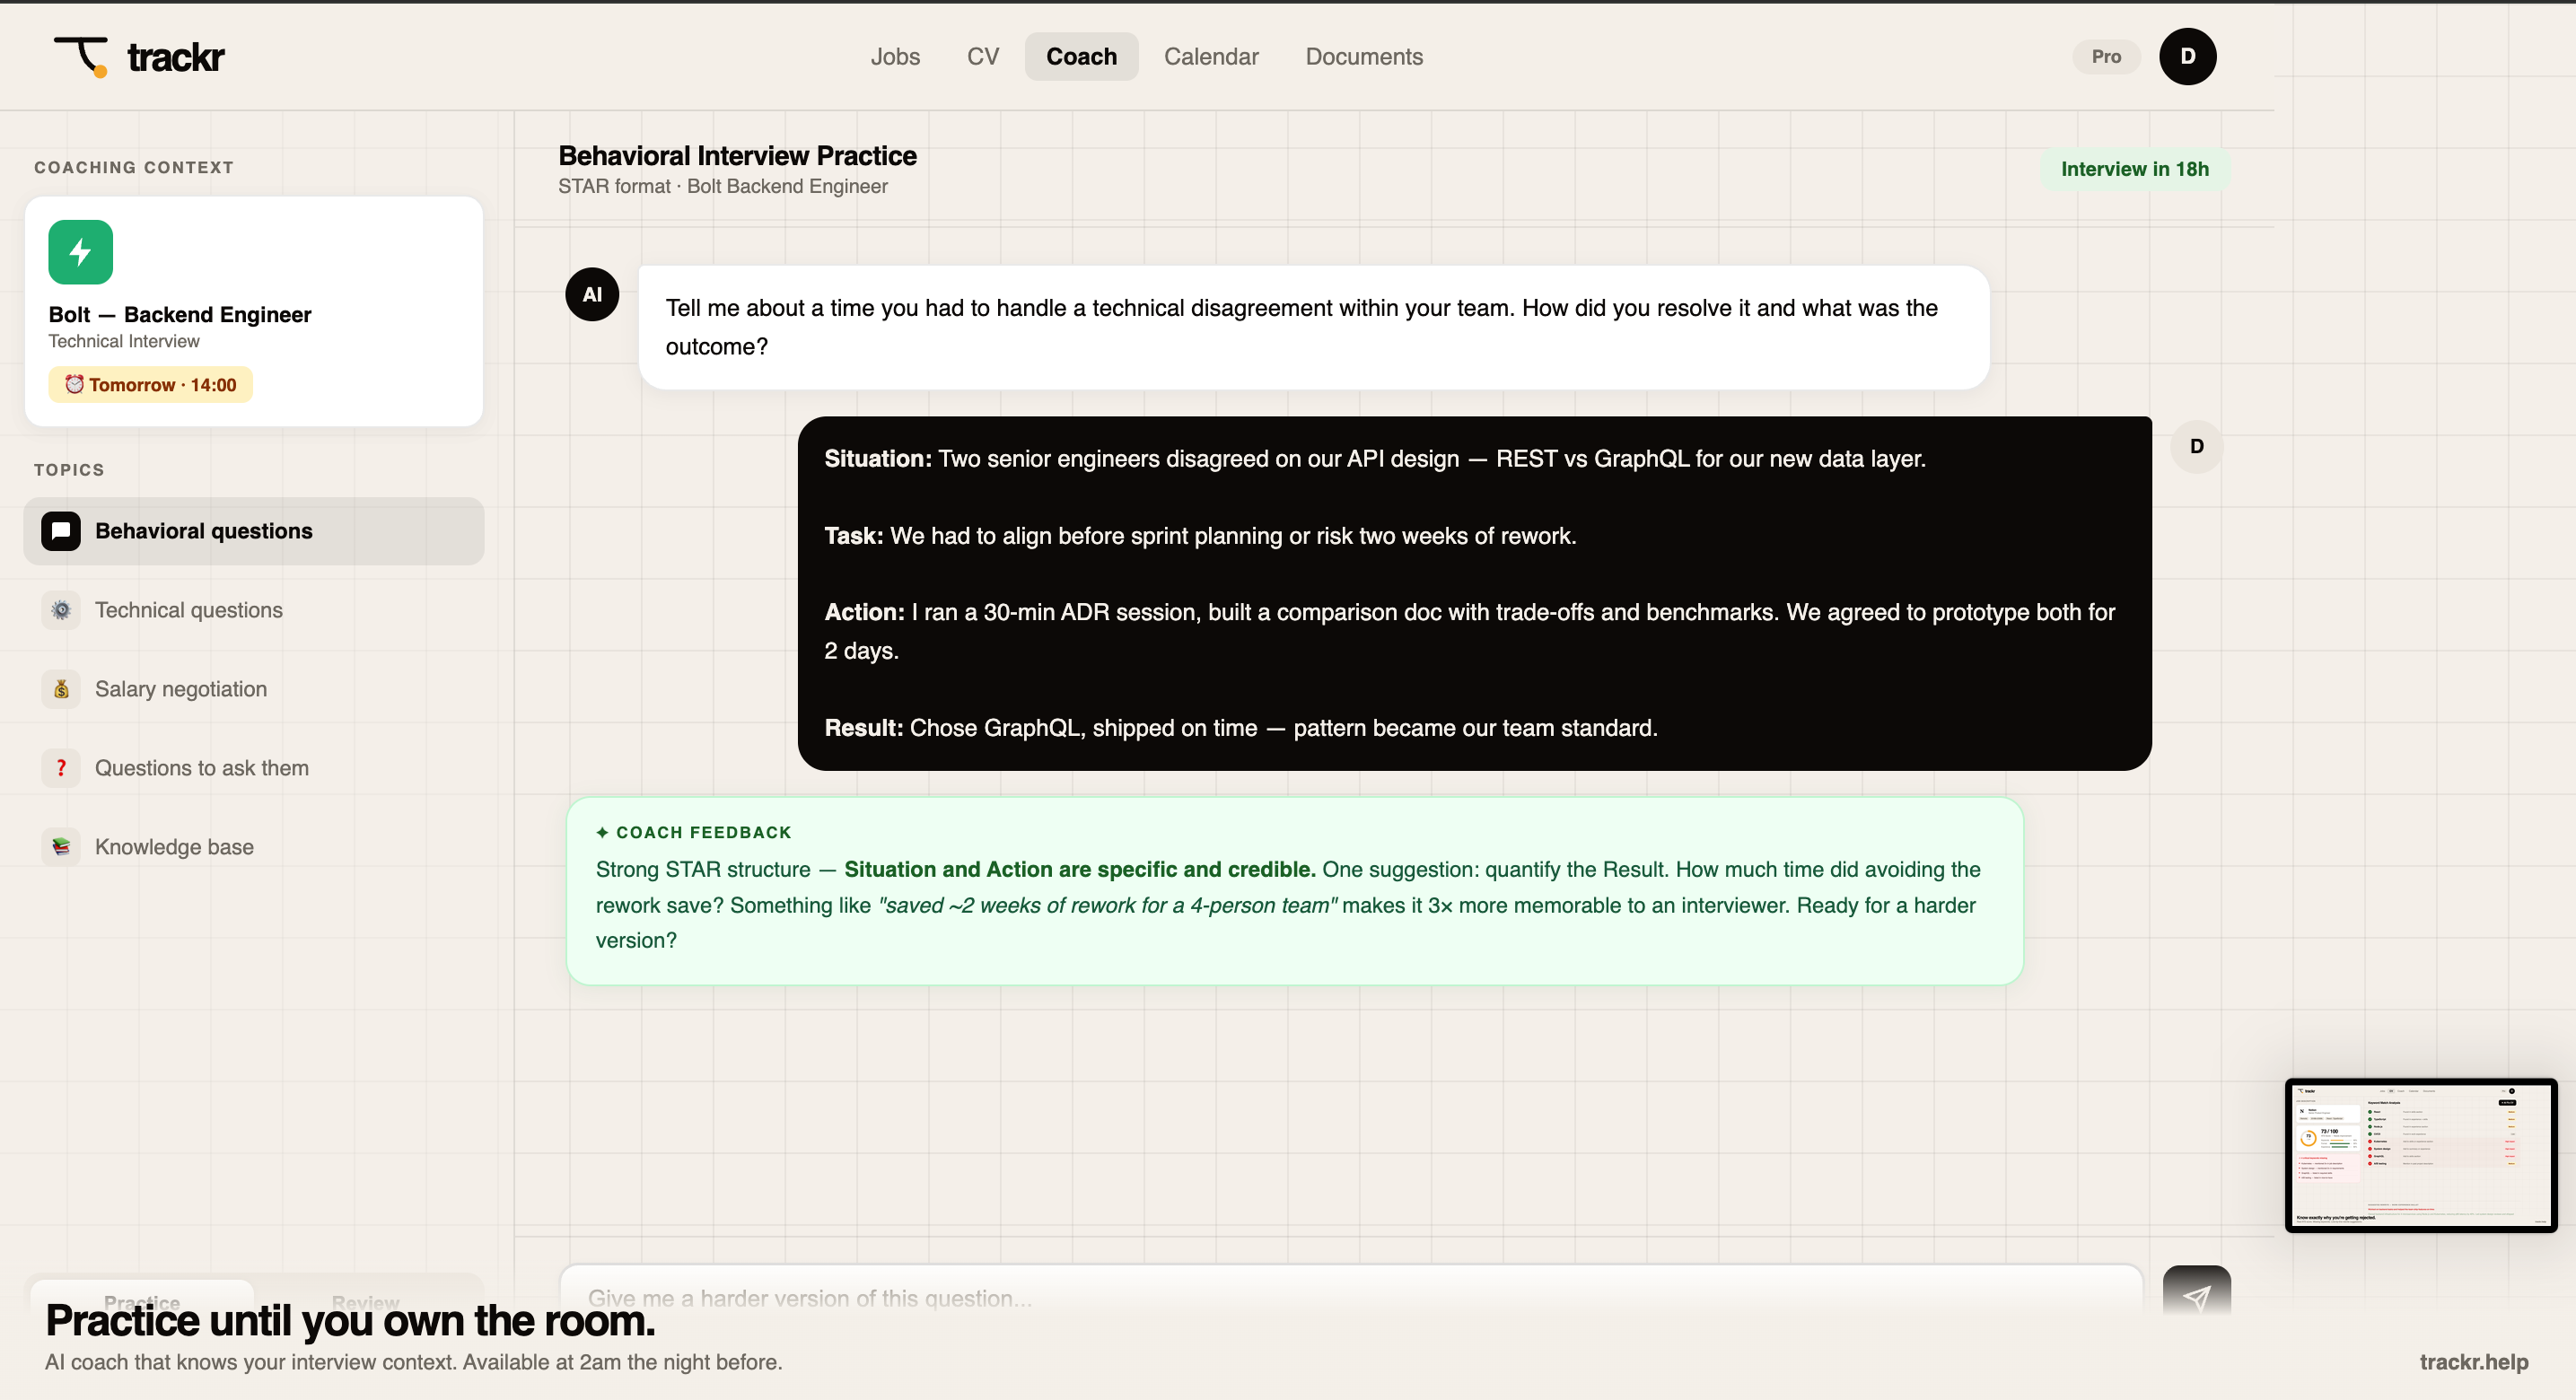
Task: Click the Technical questions gear icon
Action: point(61,610)
